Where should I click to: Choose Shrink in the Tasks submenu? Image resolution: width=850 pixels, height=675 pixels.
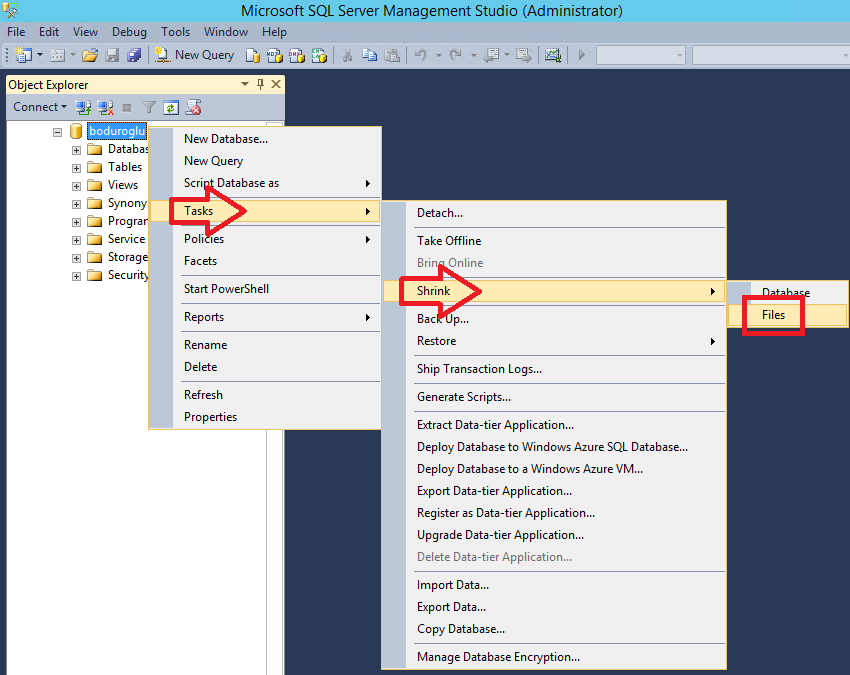point(553,291)
